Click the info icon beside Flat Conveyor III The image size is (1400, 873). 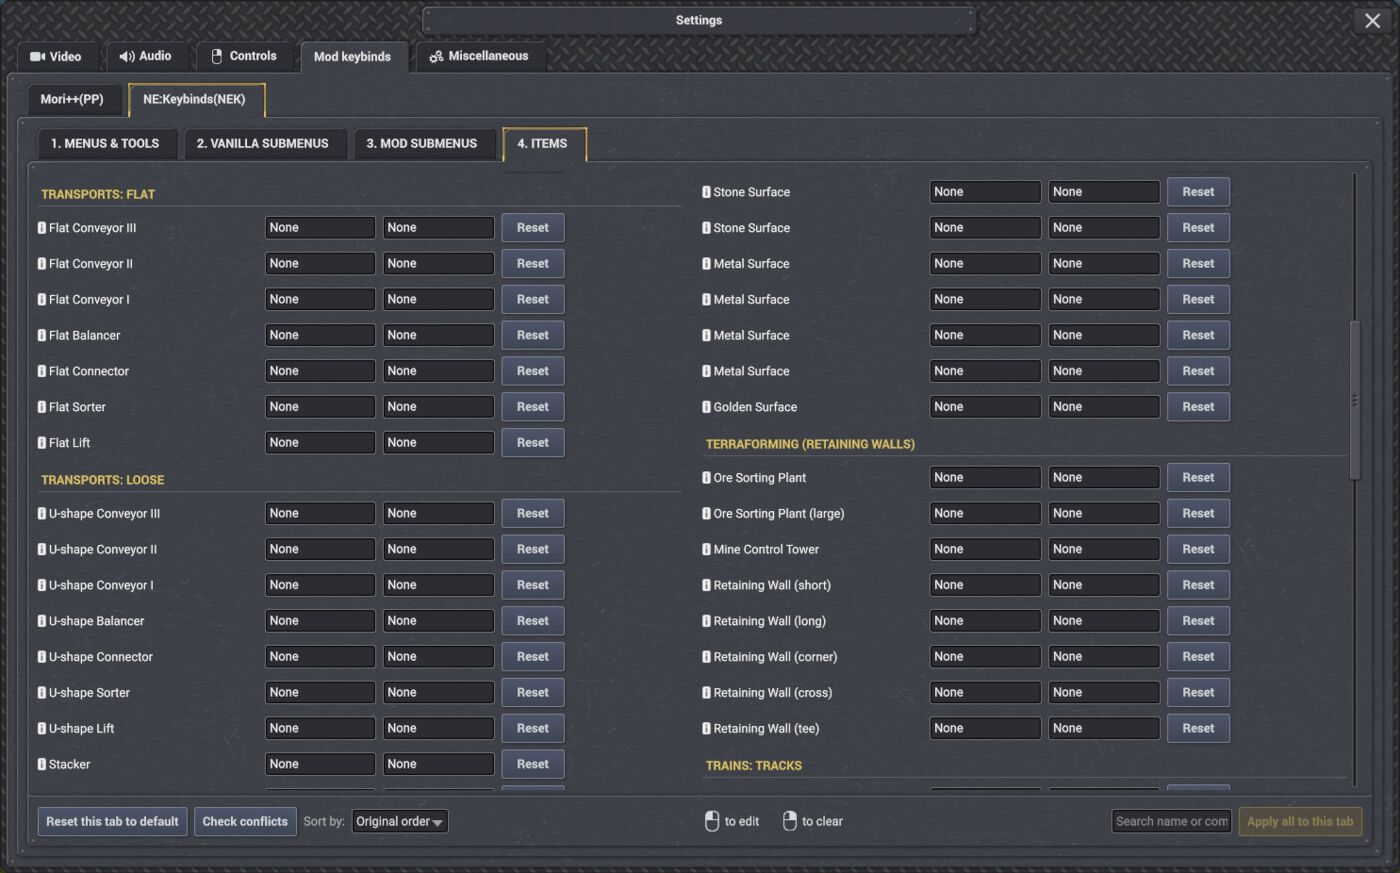point(42,228)
